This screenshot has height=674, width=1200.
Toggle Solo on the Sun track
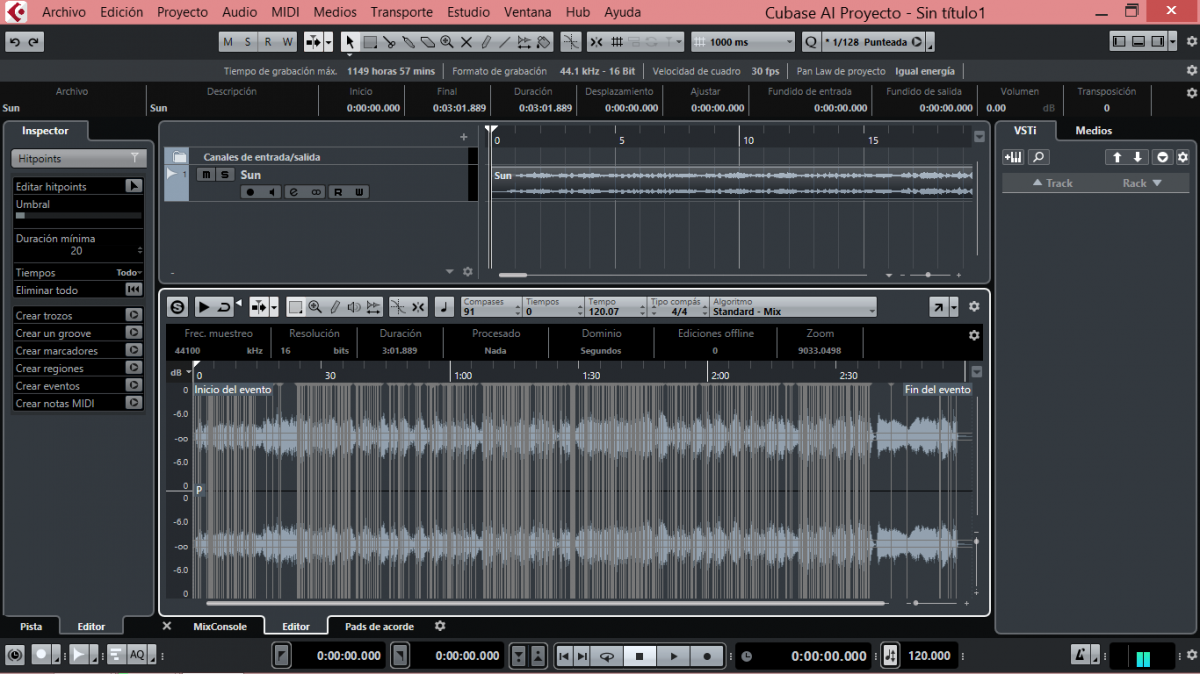click(x=226, y=175)
